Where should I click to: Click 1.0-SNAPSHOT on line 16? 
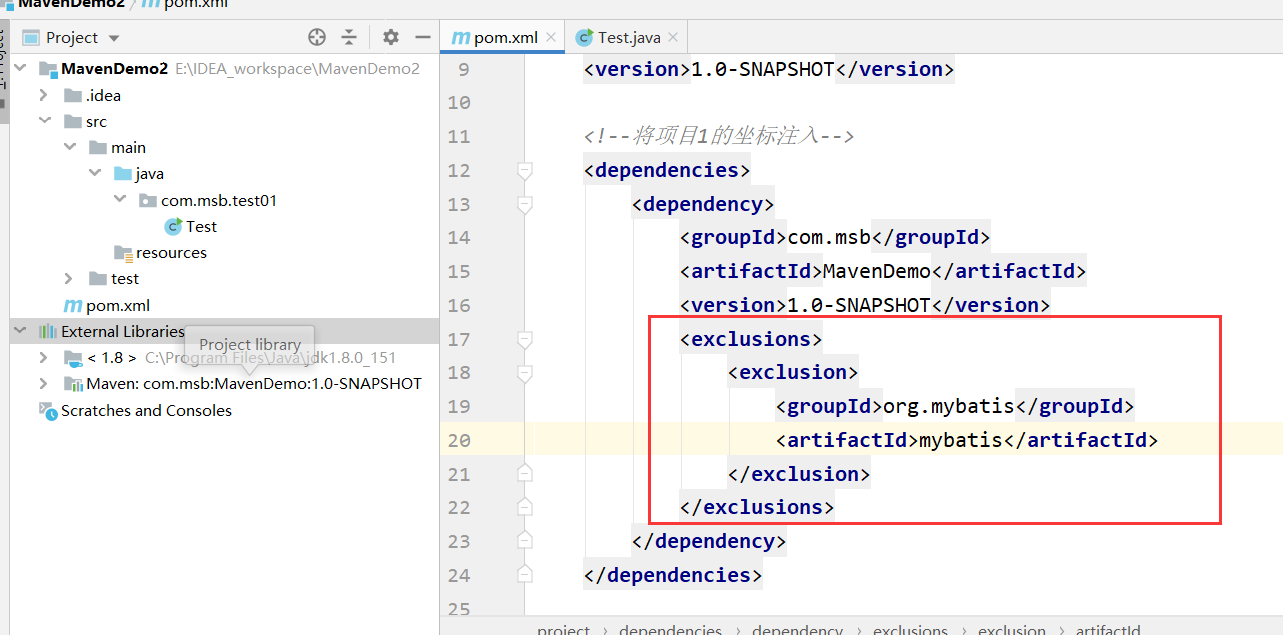859,305
